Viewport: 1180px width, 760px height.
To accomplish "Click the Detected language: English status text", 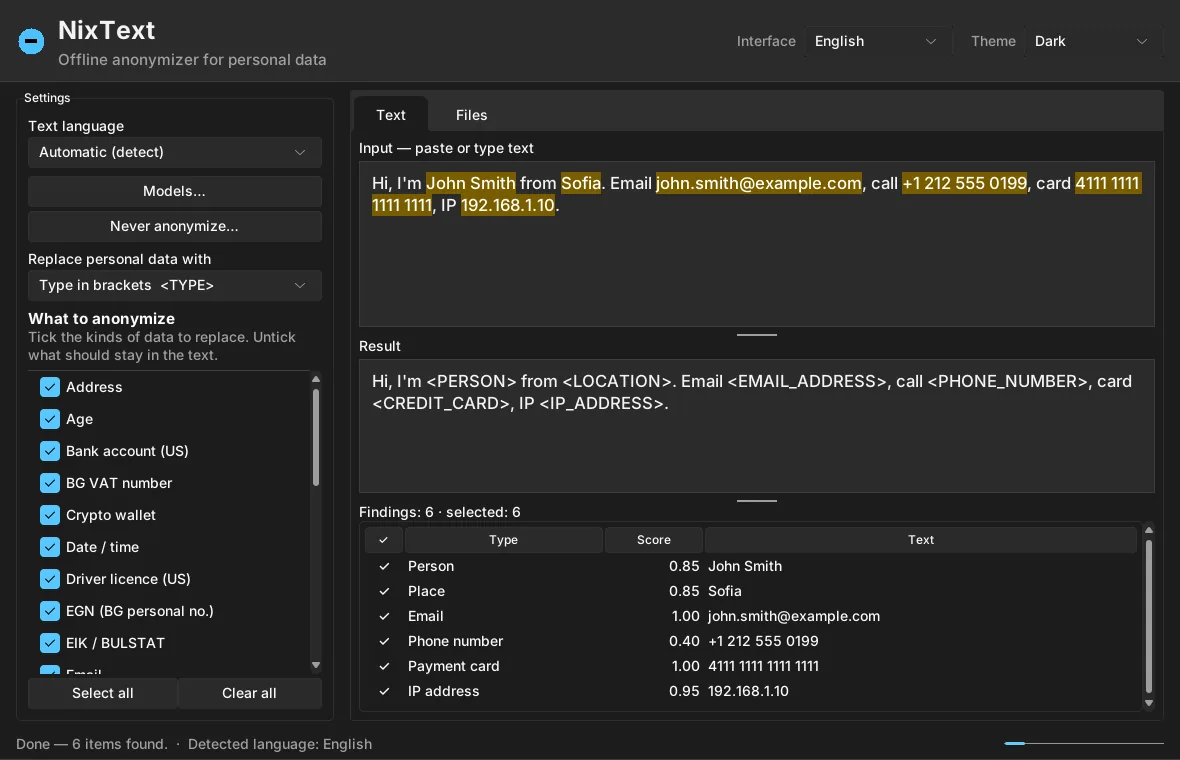I will tap(280, 744).
